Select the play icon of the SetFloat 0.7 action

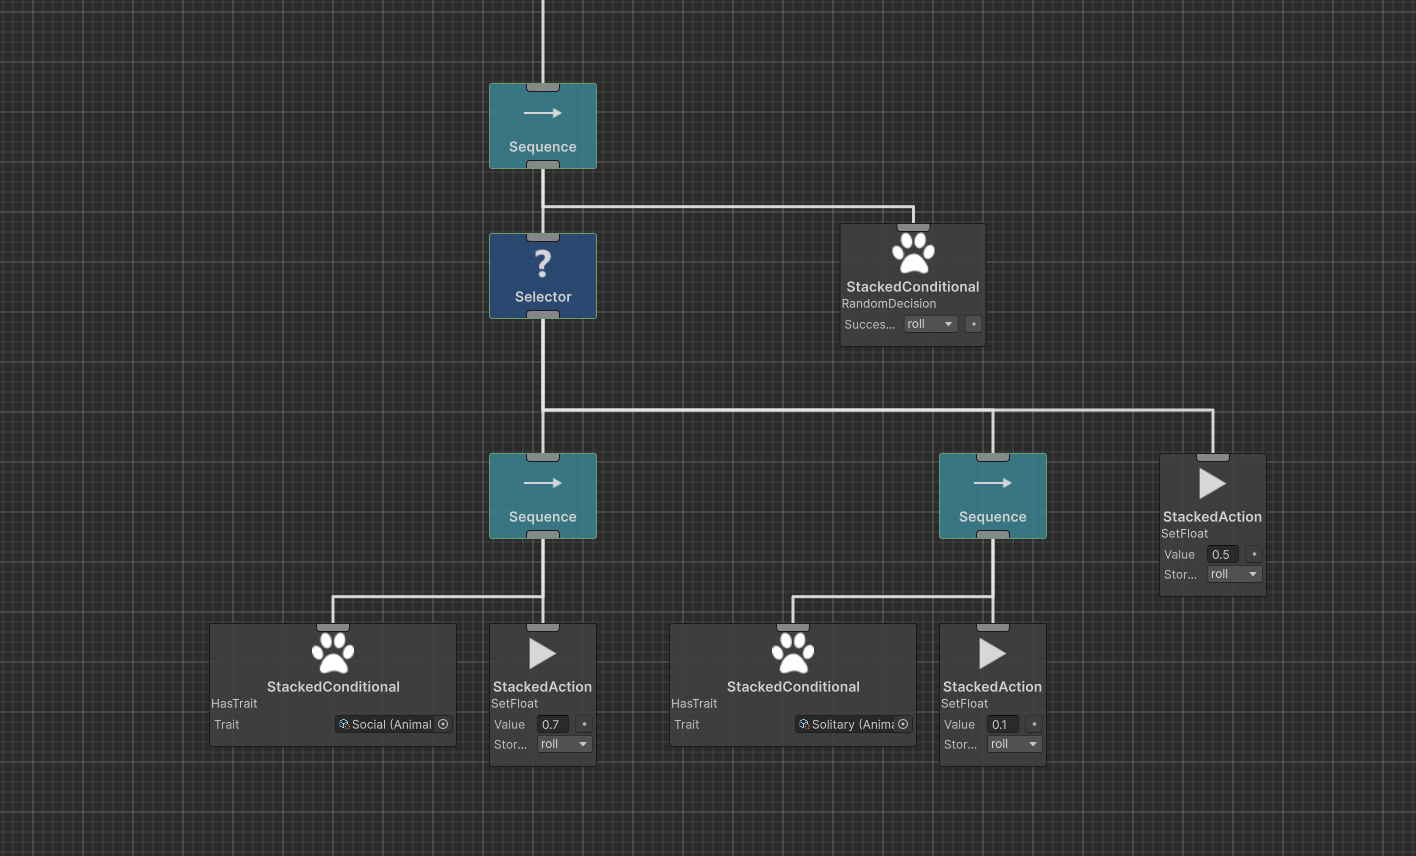tap(542, 654)
